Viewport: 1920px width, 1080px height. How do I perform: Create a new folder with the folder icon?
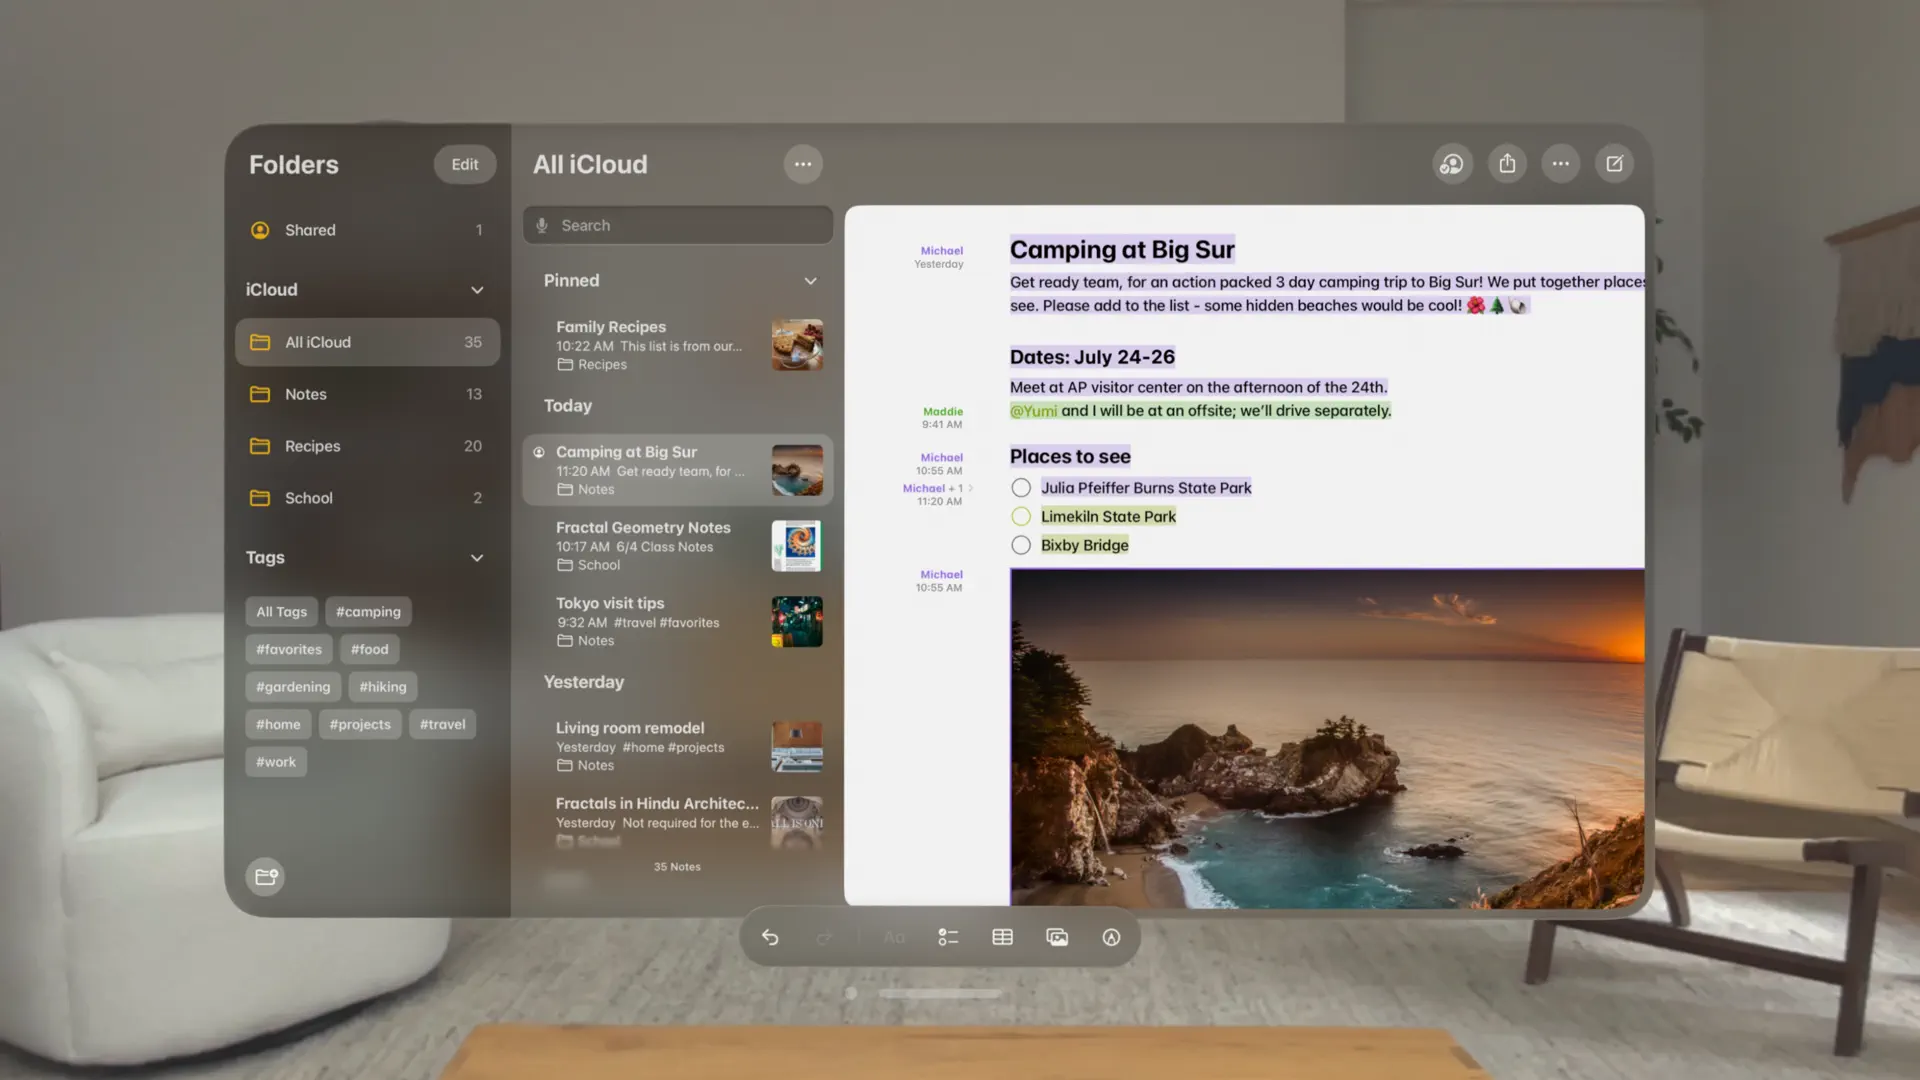[265, 876]
